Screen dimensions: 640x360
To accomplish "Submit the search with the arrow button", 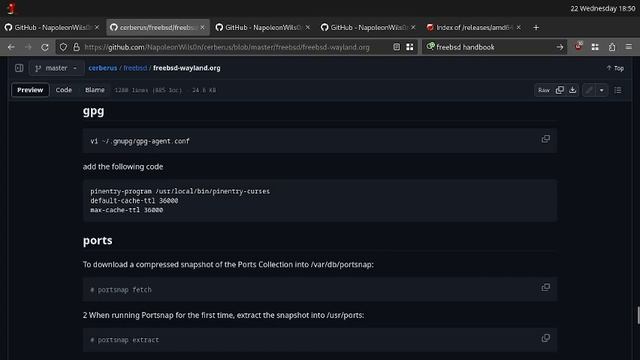I will coord(560,47).
